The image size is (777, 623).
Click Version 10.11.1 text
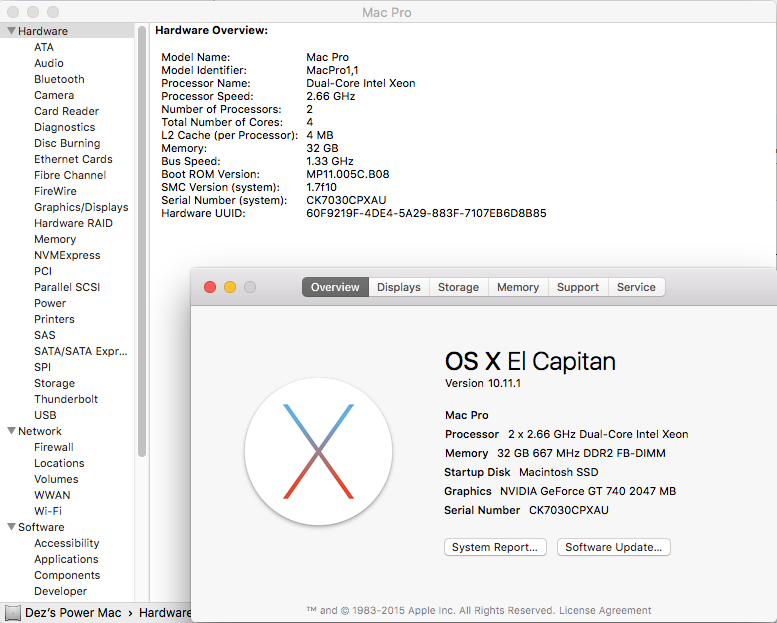[x=483, y=383]
